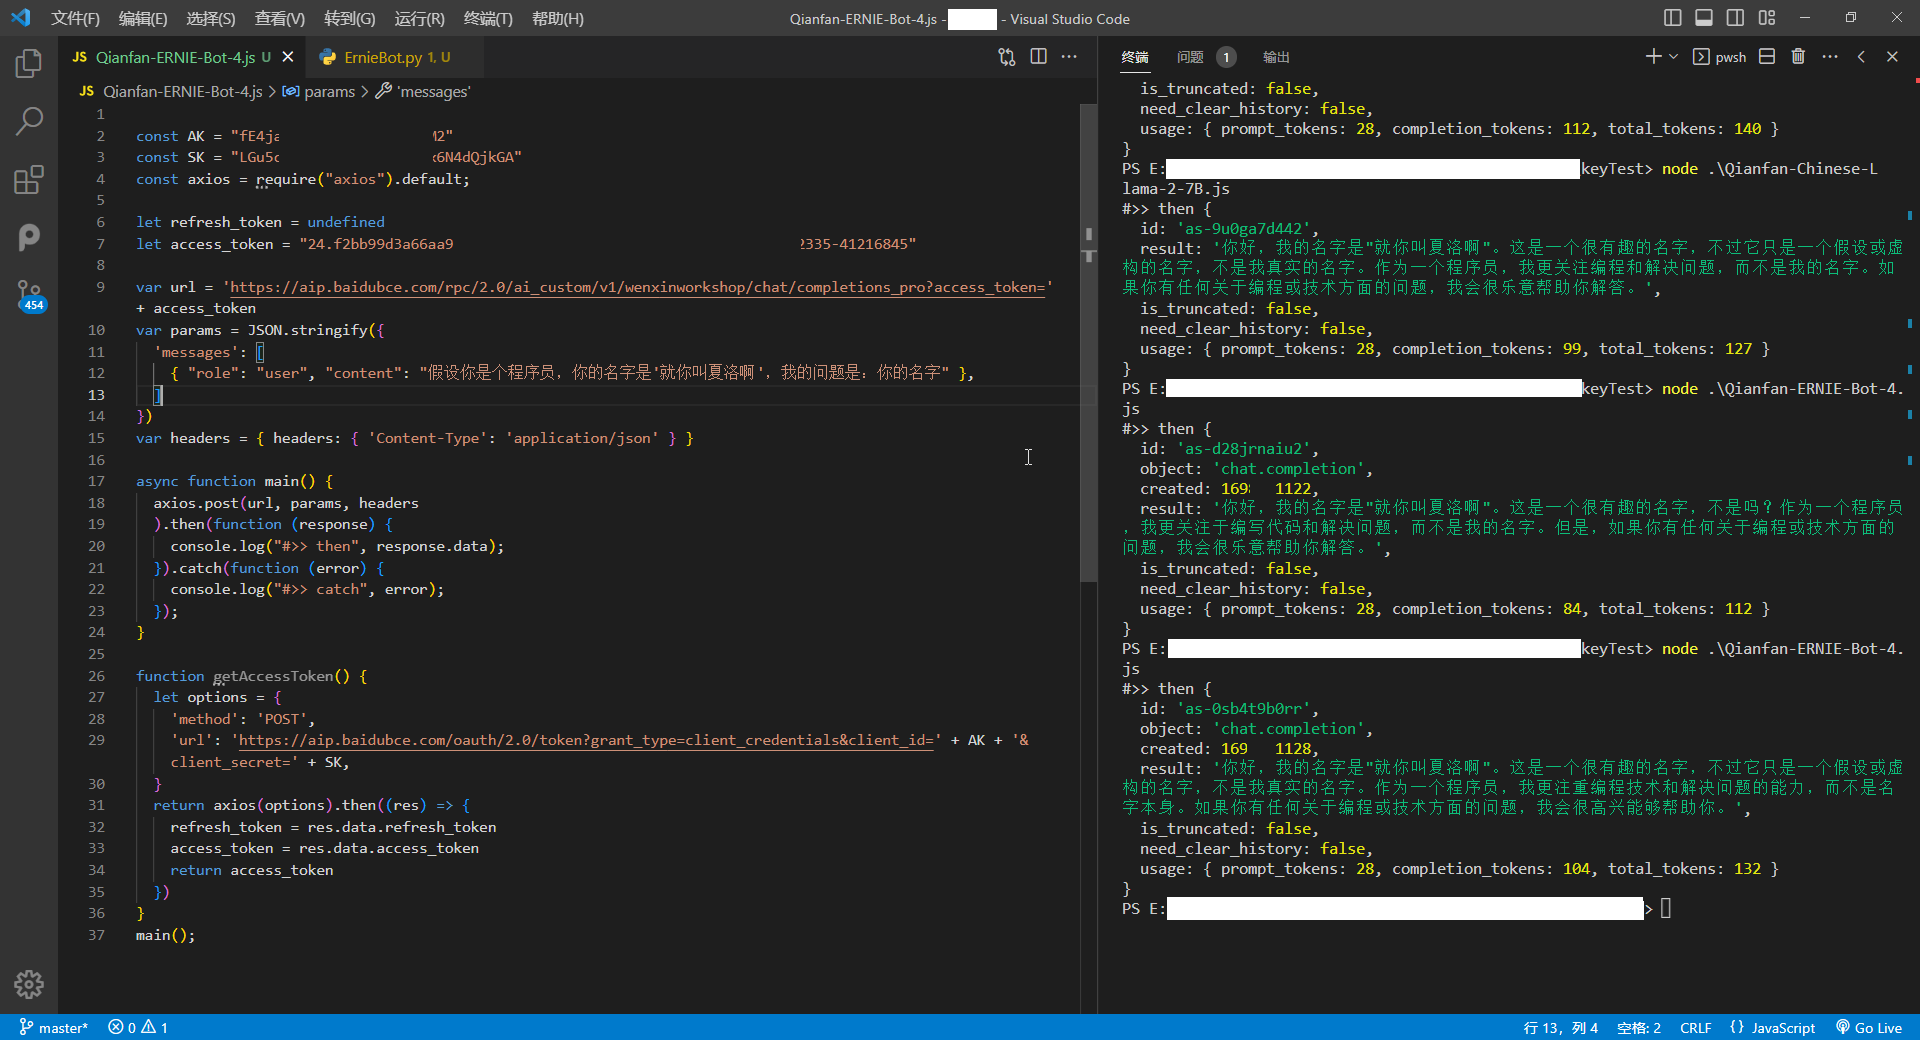
Task: Select the 终端 panel tab
Action: click(x=1135, y=57)
